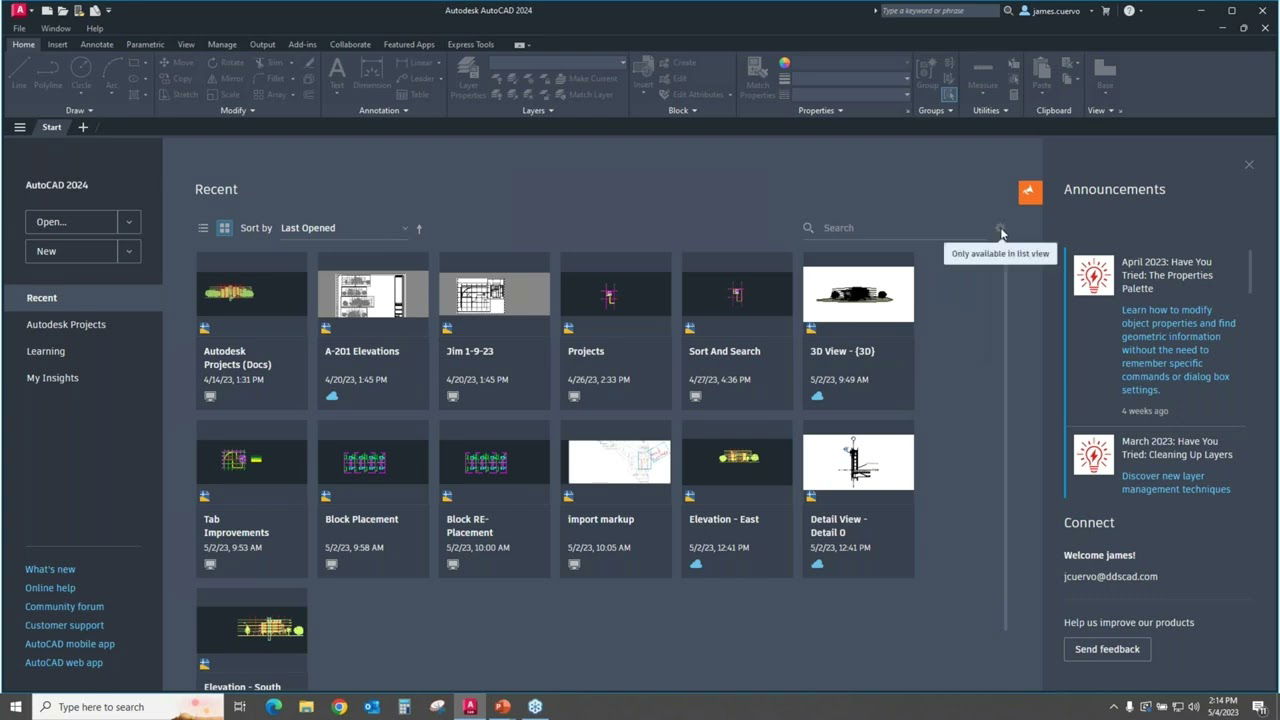Screen dimensions: 1280x720
Task: Select the Start file tab
Action: pos(52,127)
